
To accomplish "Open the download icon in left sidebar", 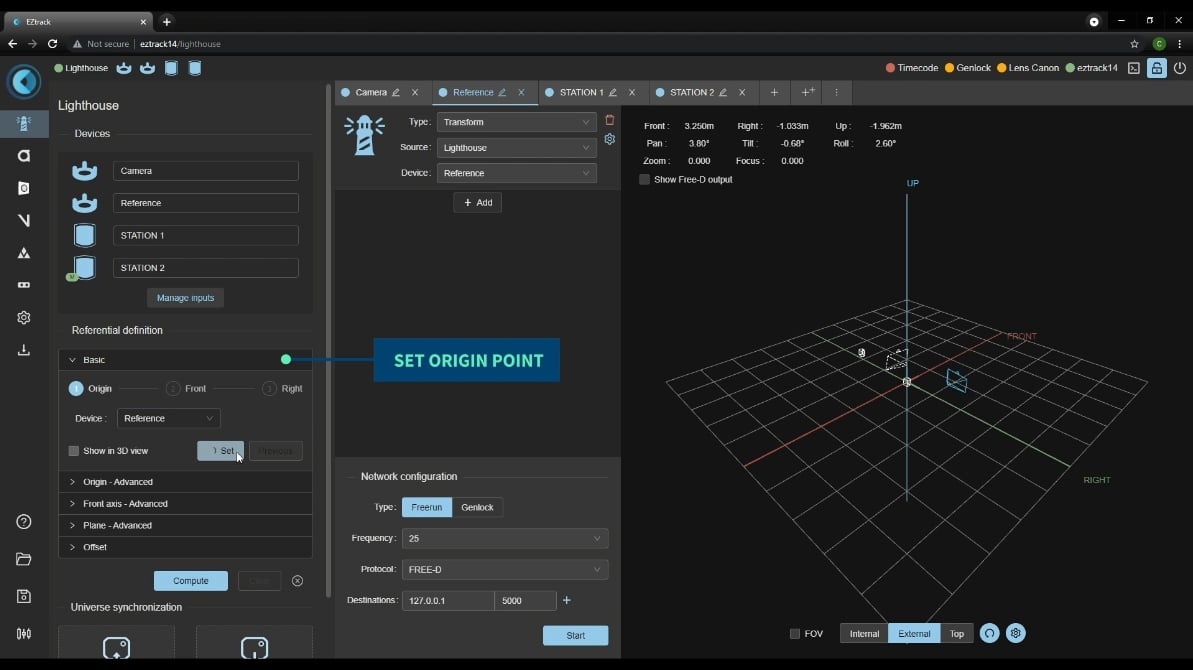I will pyautogui.click(x=24, y=350).
